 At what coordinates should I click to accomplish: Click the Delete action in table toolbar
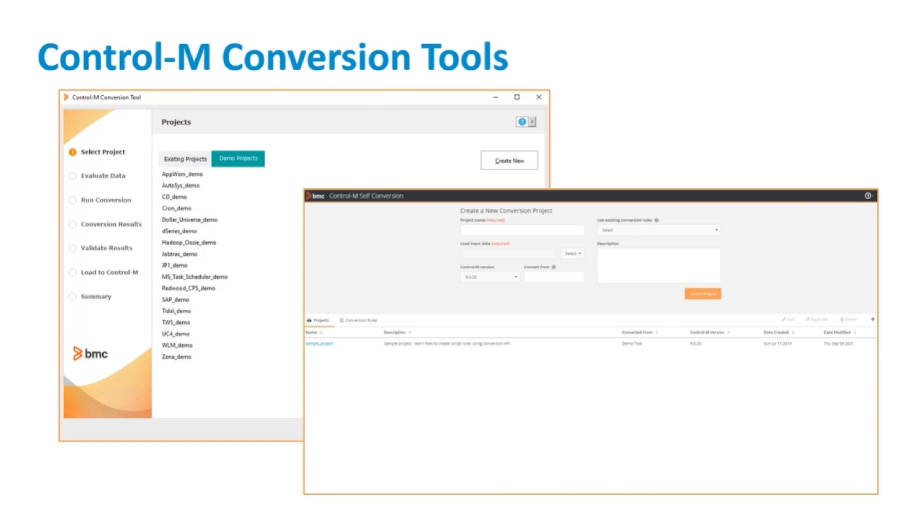[847, 319]
